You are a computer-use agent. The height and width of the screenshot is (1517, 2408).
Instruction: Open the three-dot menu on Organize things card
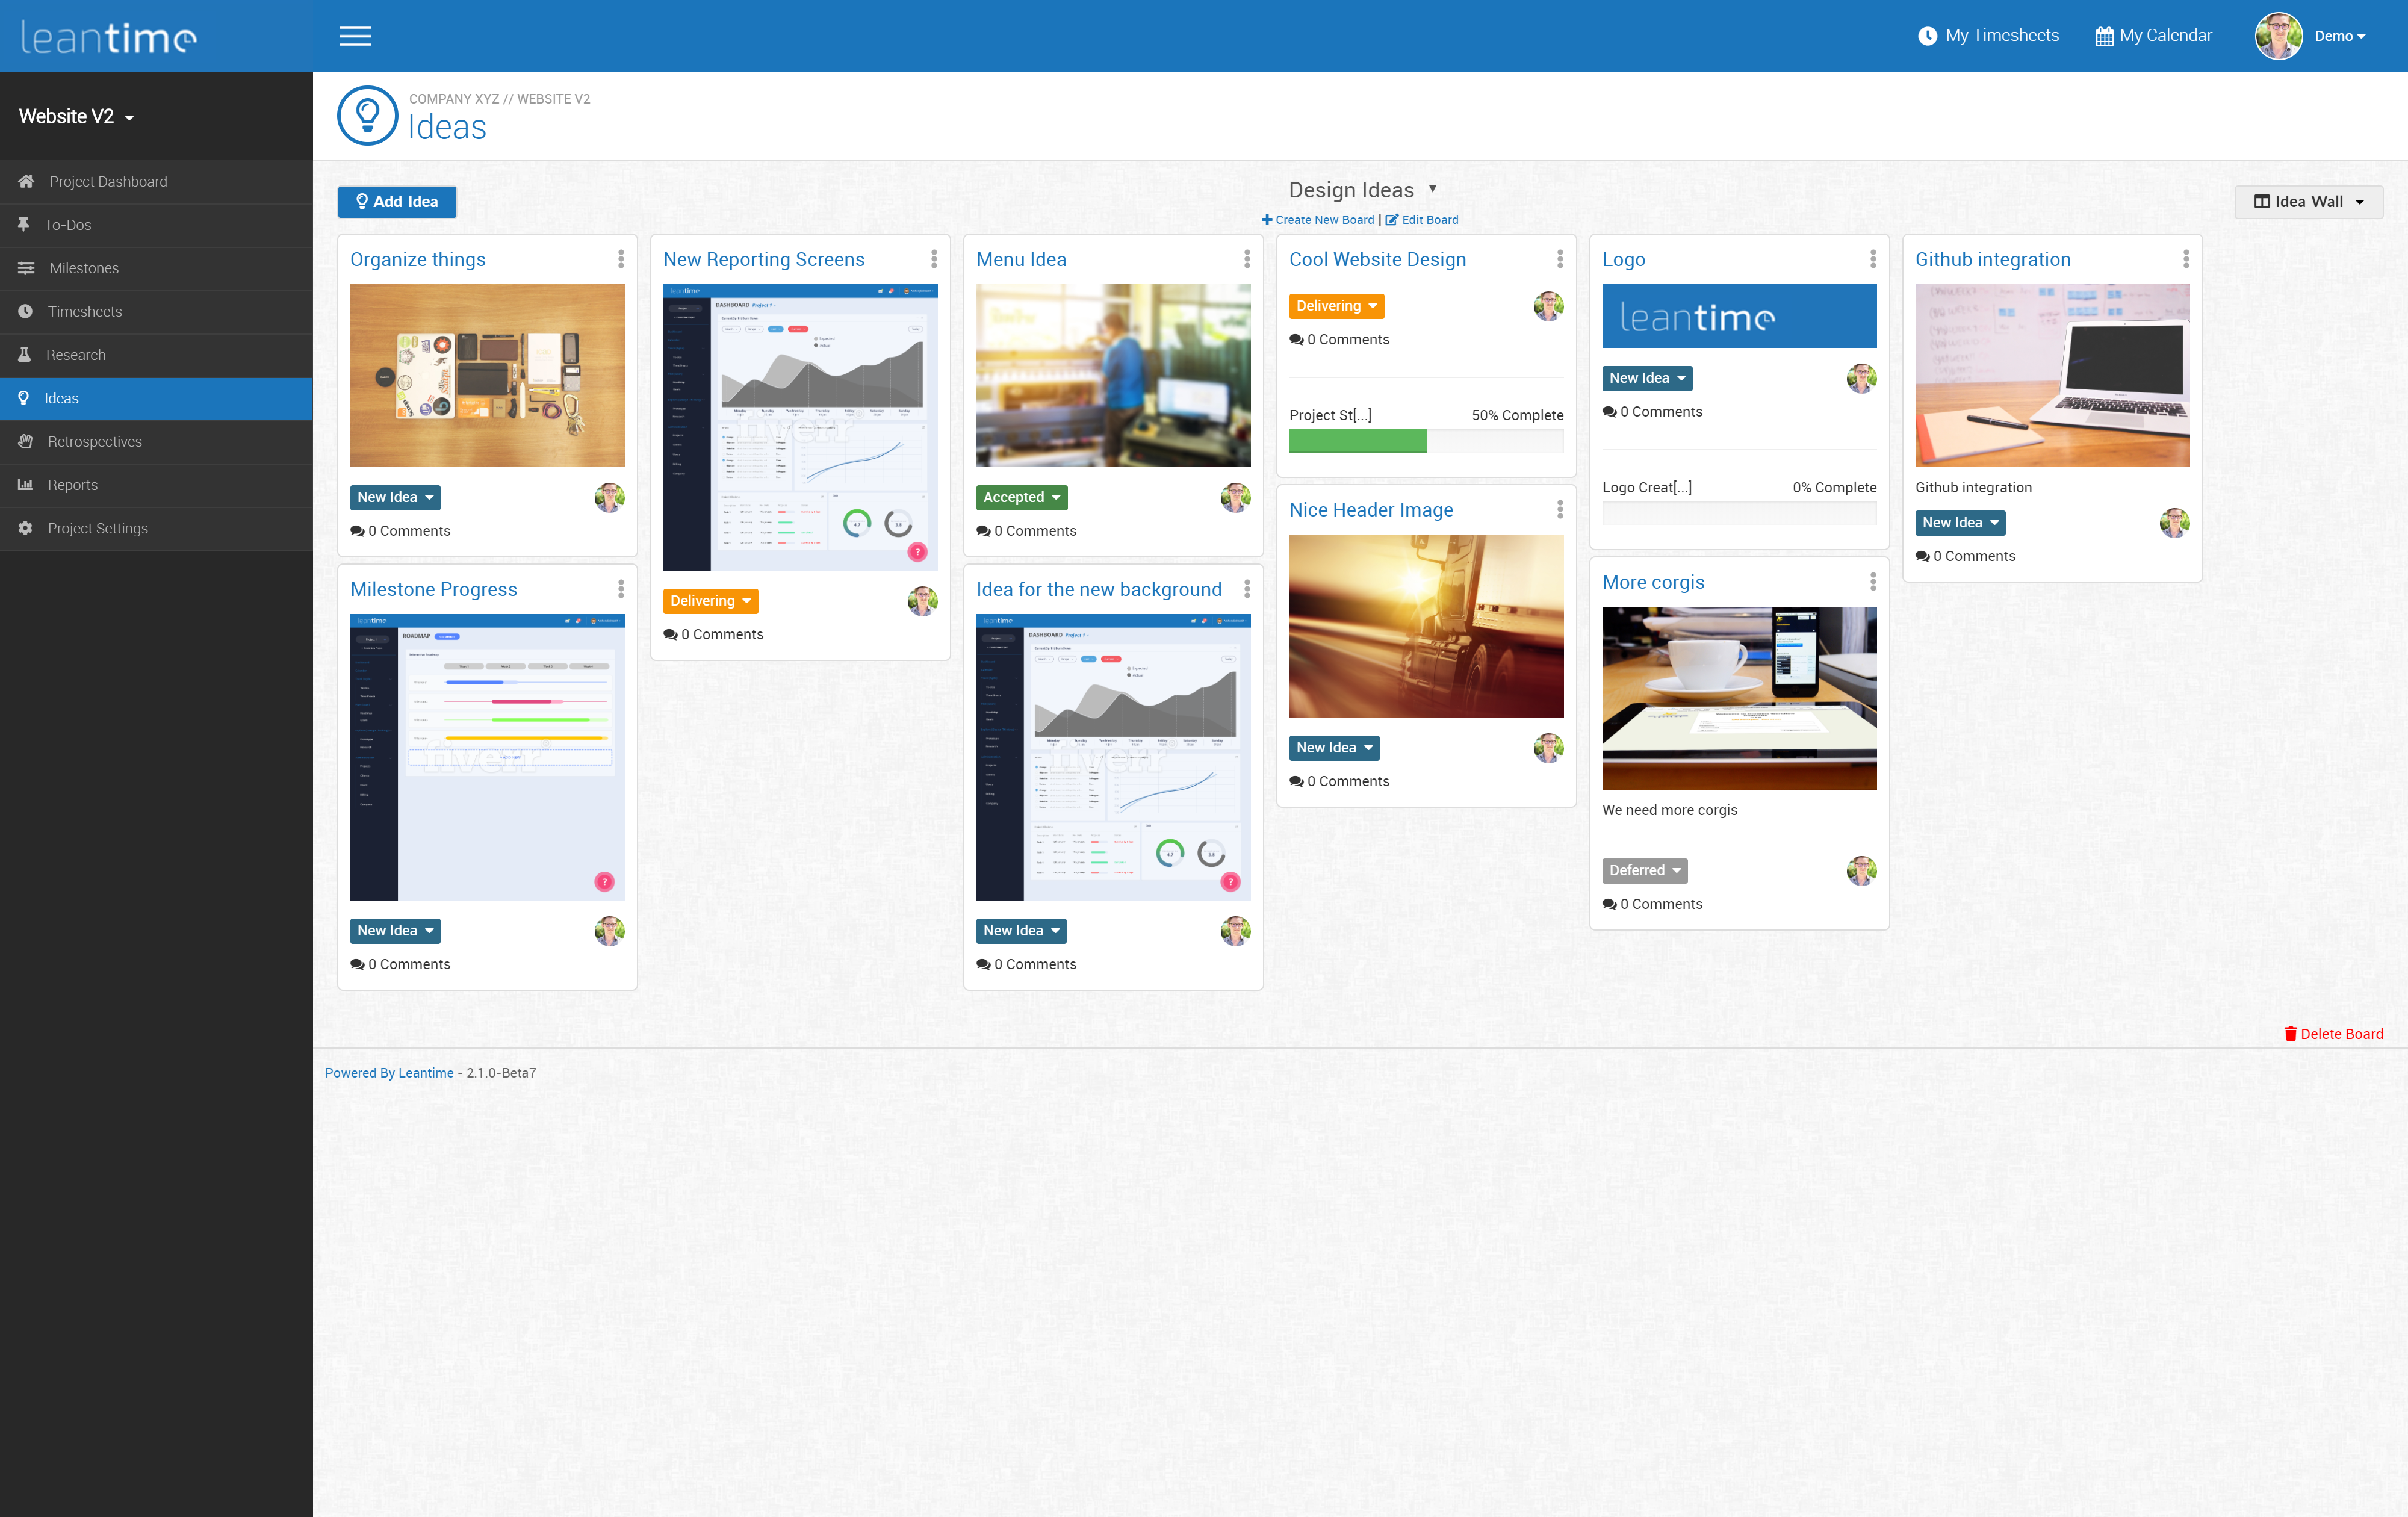pos(621,259)
